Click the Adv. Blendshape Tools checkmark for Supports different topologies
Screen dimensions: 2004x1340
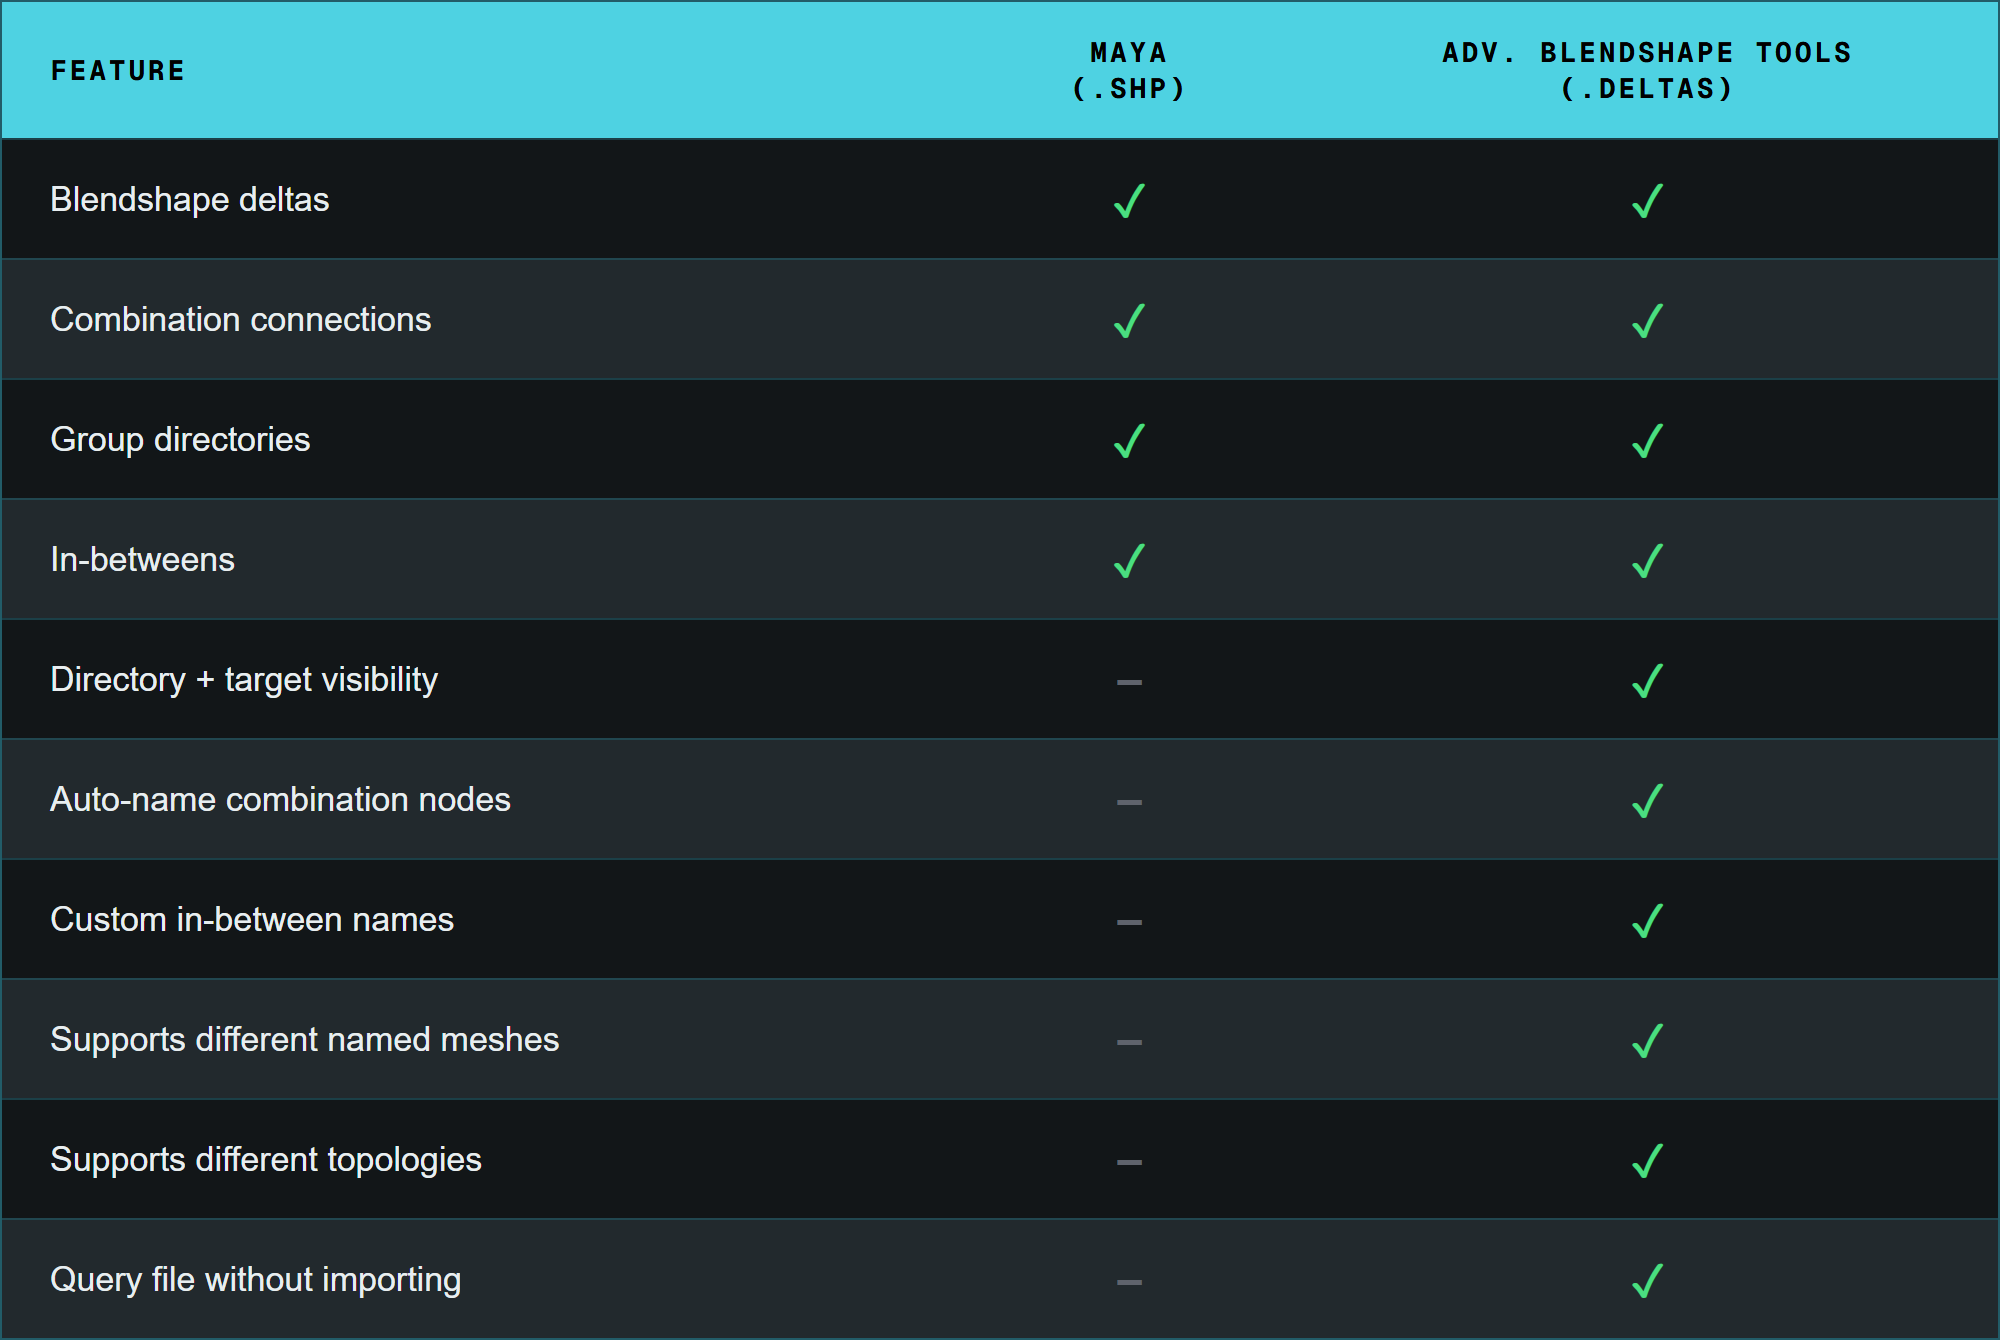tap(1647, 1161)
